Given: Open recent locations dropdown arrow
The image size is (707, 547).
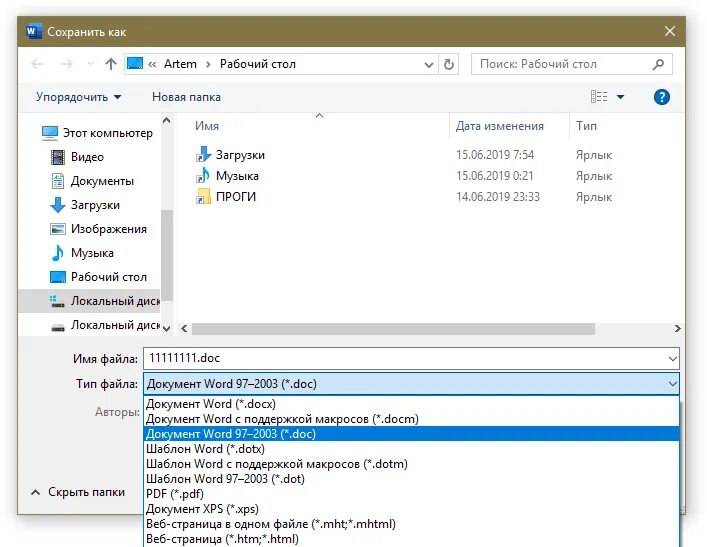Looking at the screenshot, I should [91, 64].
